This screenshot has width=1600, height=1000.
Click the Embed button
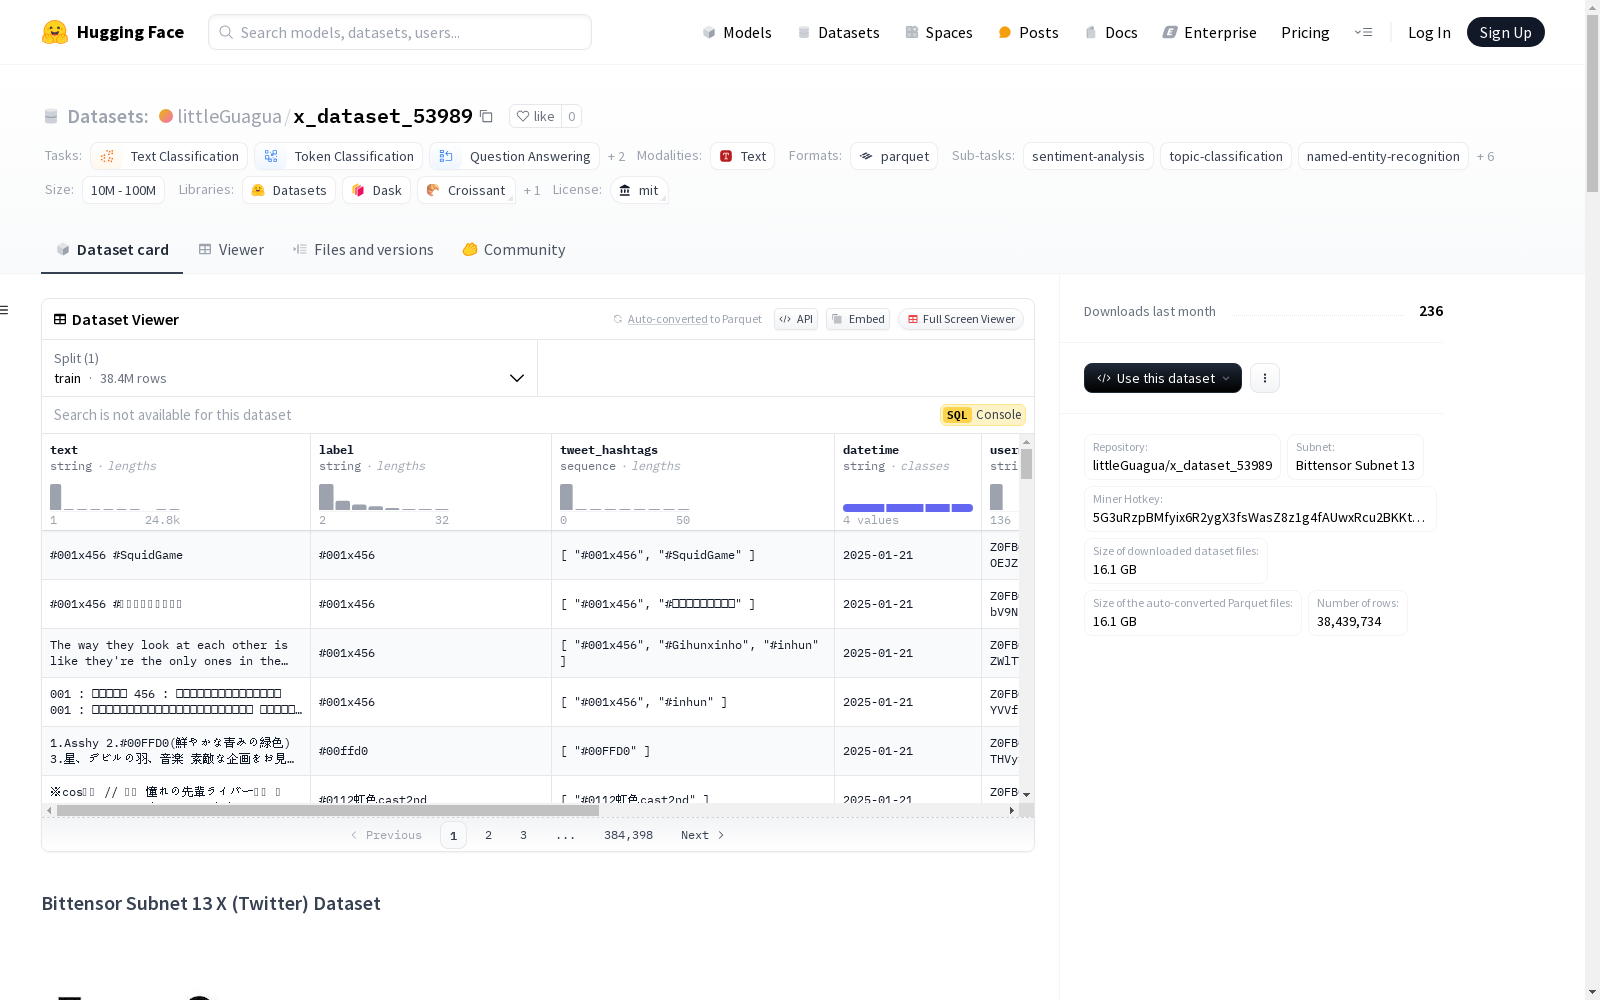(858, 319)
